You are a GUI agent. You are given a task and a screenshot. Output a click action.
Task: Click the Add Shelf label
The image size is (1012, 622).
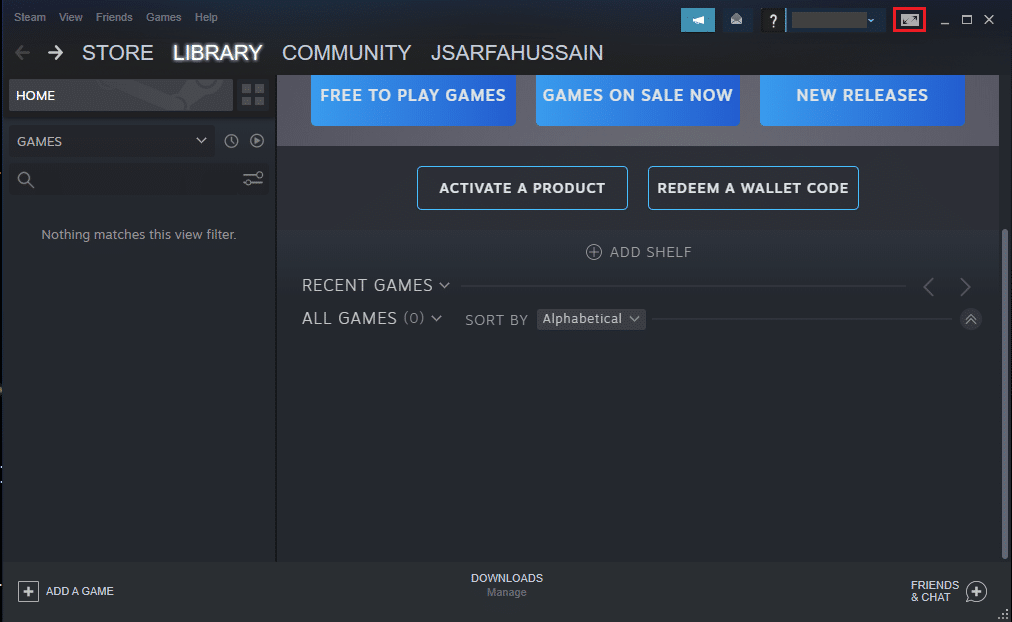651,252
